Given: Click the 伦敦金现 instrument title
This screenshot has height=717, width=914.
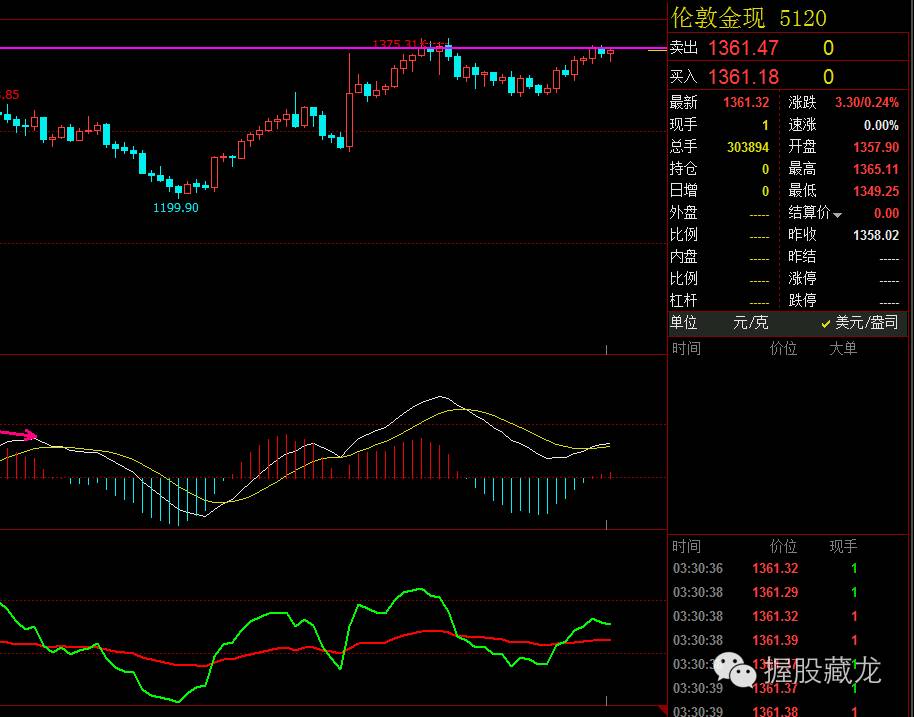Looking at the screenshot, I should pyautogui.click(x=718, y=17).
